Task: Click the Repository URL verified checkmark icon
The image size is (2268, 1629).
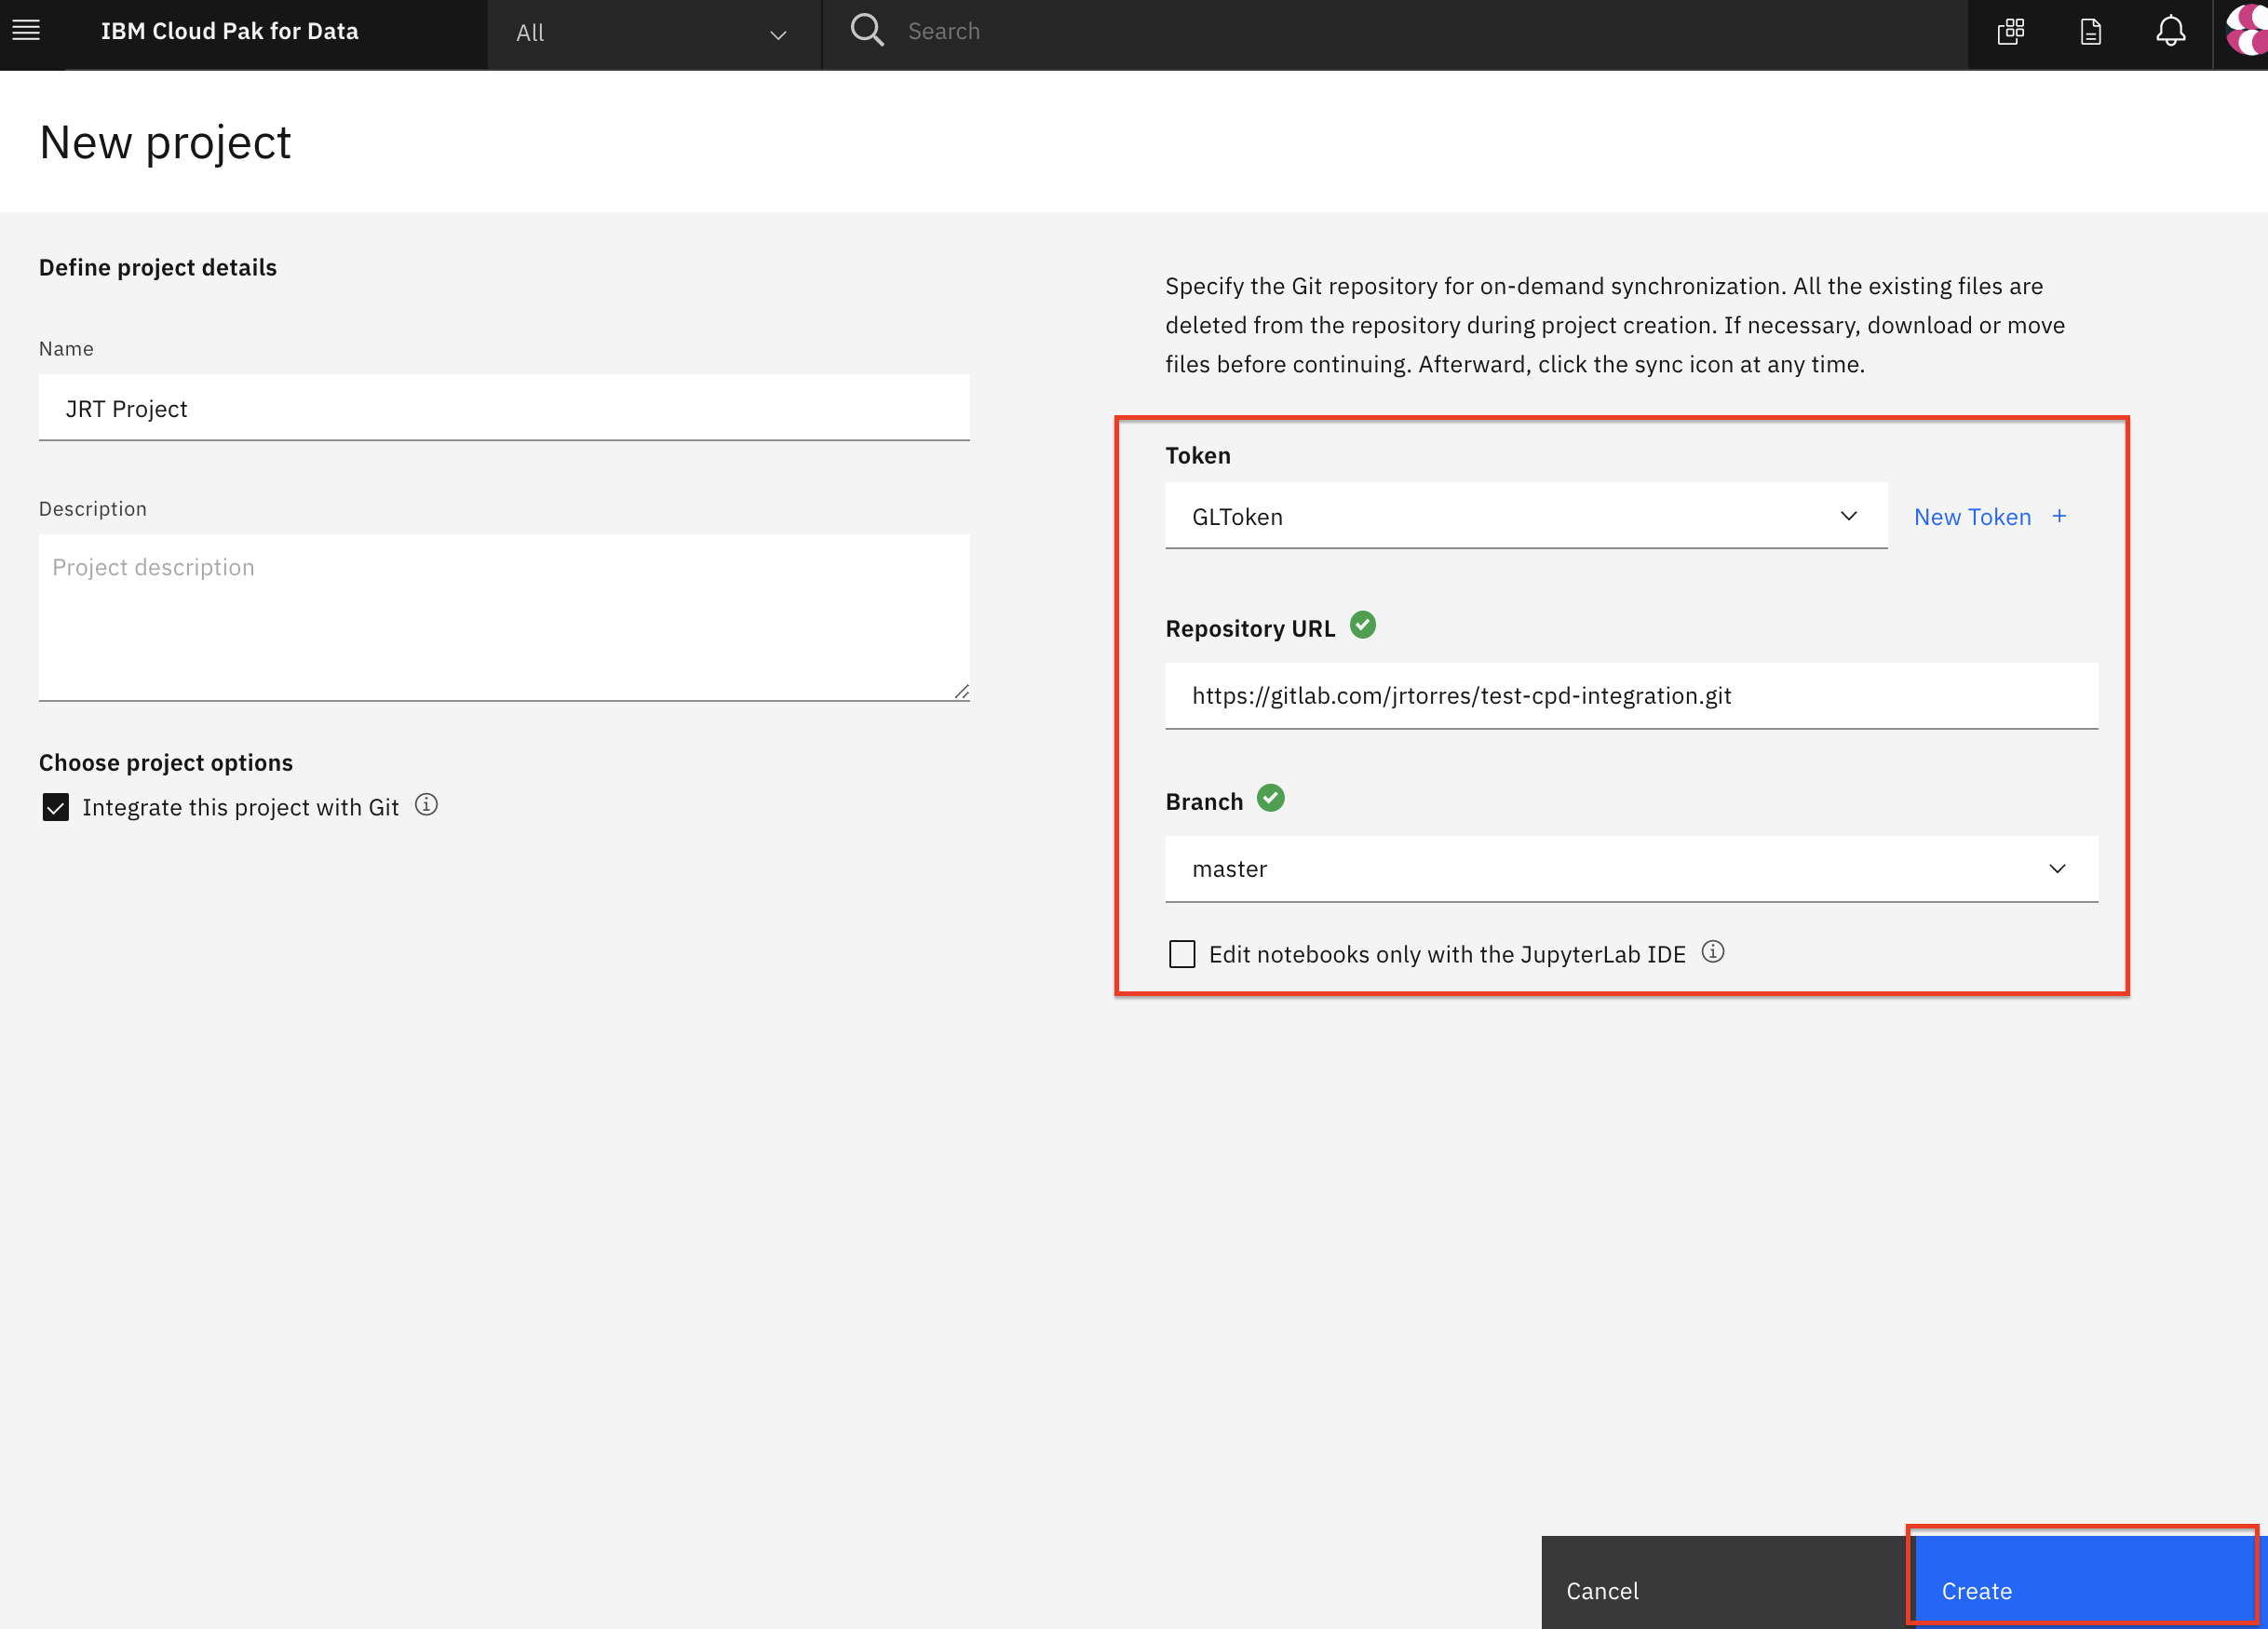Action: click(1365, 628)
